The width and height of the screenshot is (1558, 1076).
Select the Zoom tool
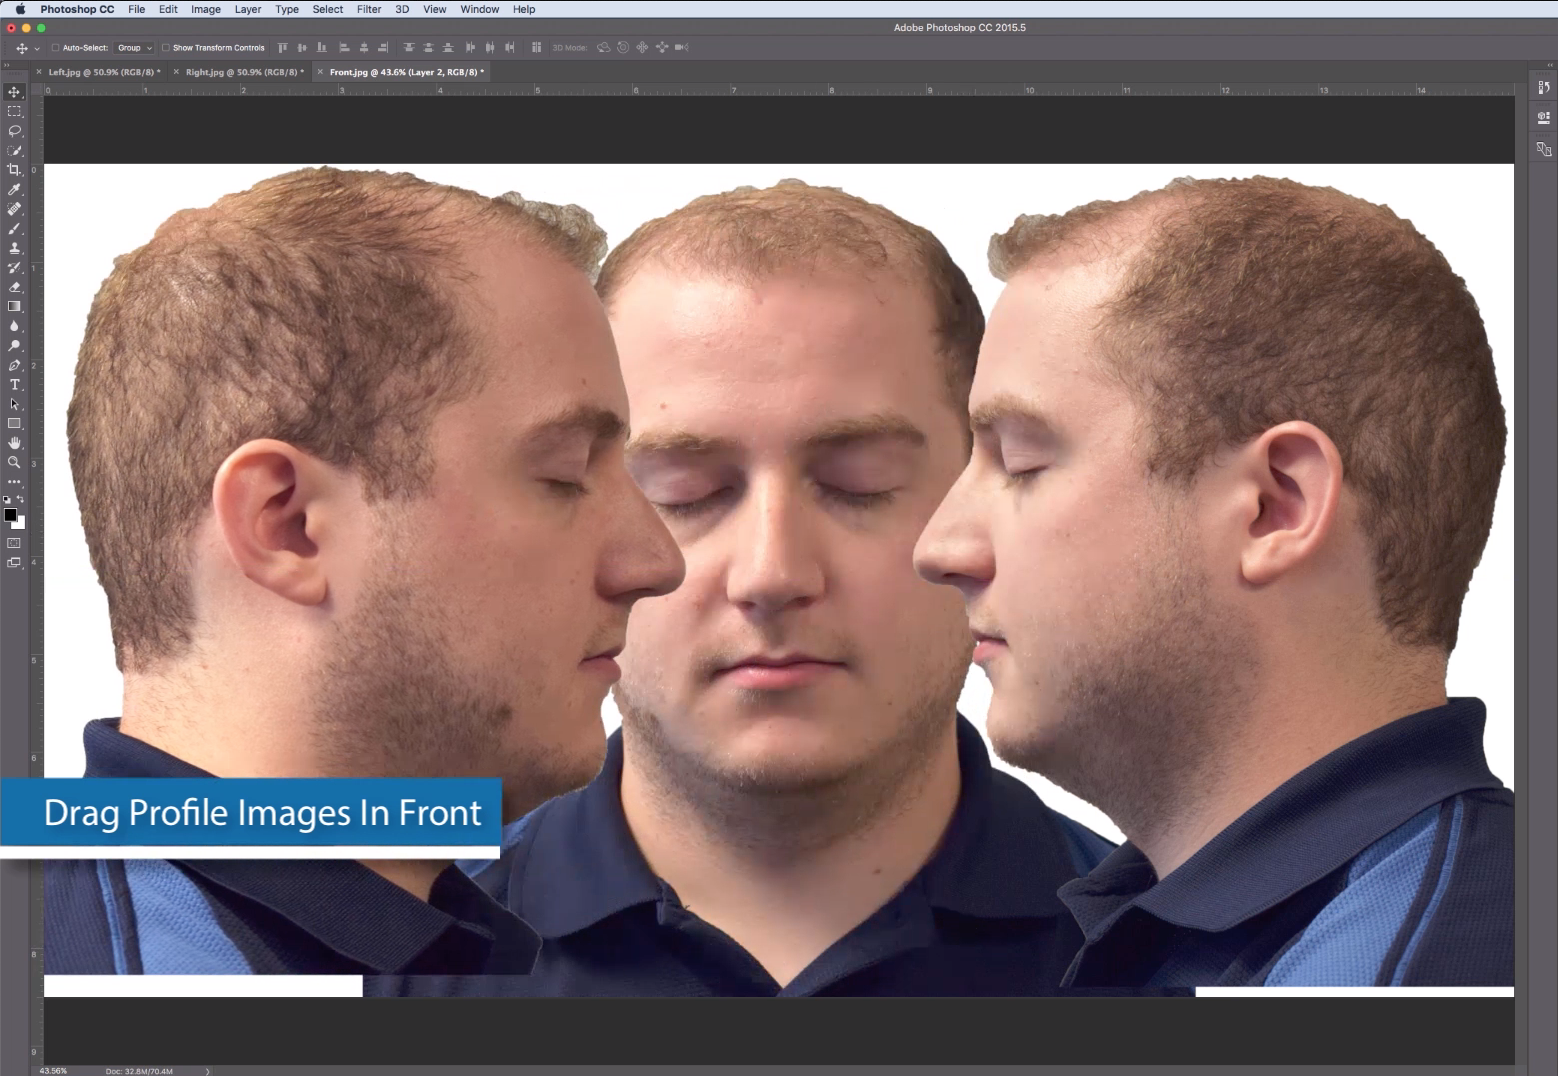point(14,462)
